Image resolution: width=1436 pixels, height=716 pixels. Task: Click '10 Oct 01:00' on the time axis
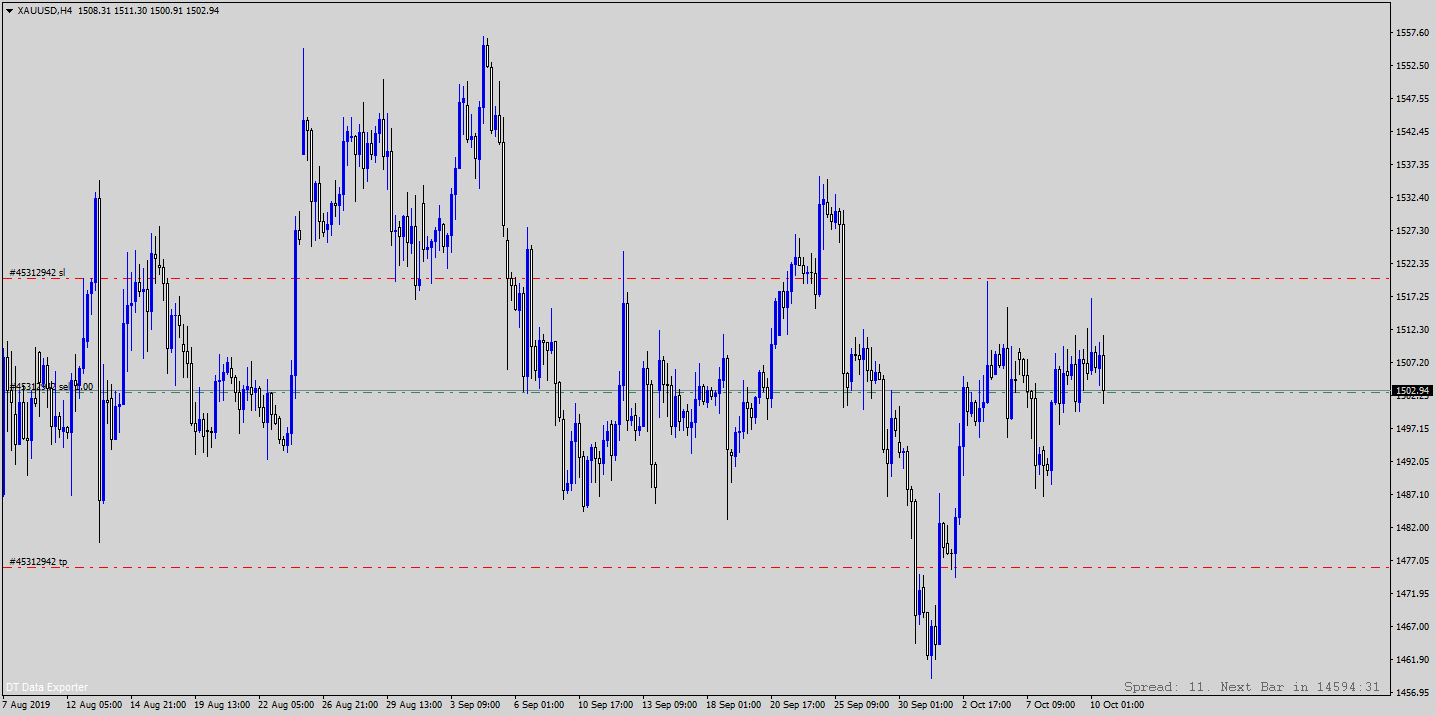pyautogui.click(x=1116, y=705)
